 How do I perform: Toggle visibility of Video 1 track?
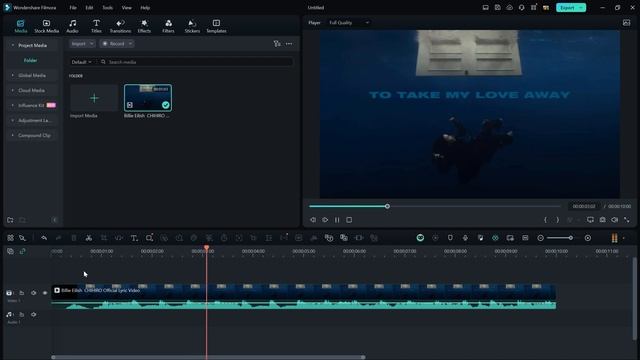pyautogui.click(x=45, y=293)
